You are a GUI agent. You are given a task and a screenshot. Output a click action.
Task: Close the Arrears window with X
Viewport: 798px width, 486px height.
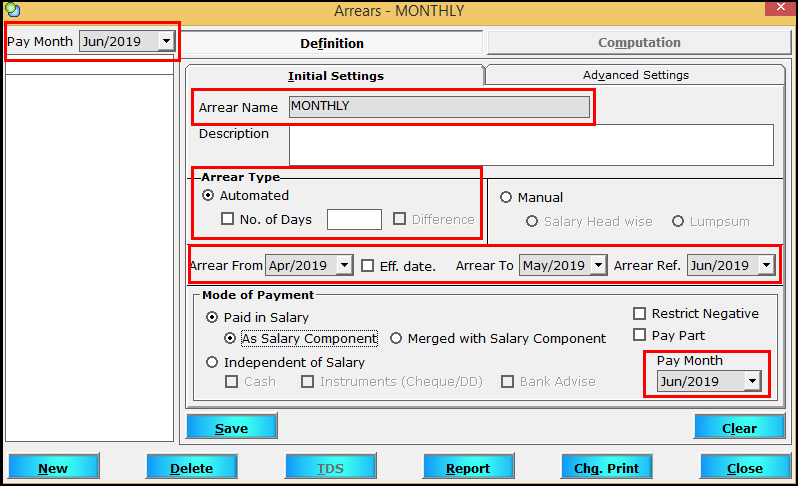coord(781,8)
